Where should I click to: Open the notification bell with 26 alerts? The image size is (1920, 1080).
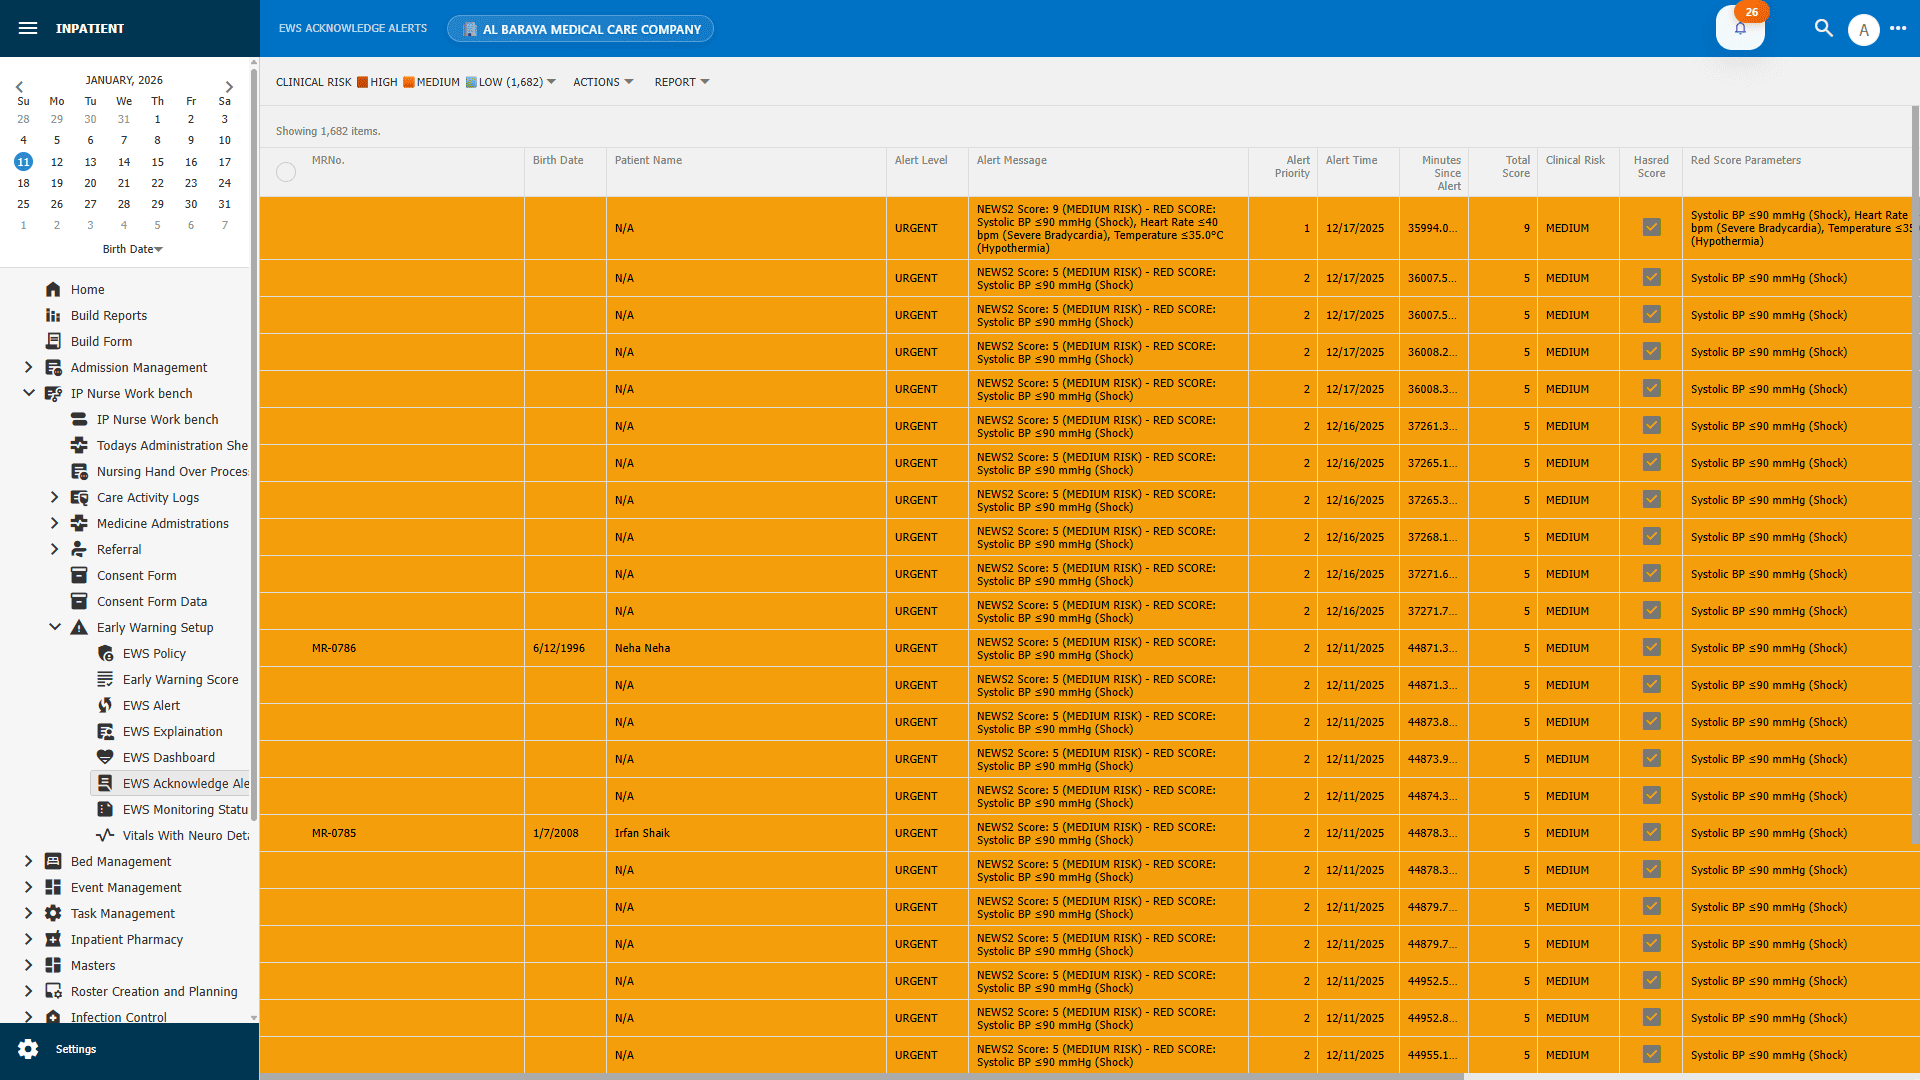1740,28
